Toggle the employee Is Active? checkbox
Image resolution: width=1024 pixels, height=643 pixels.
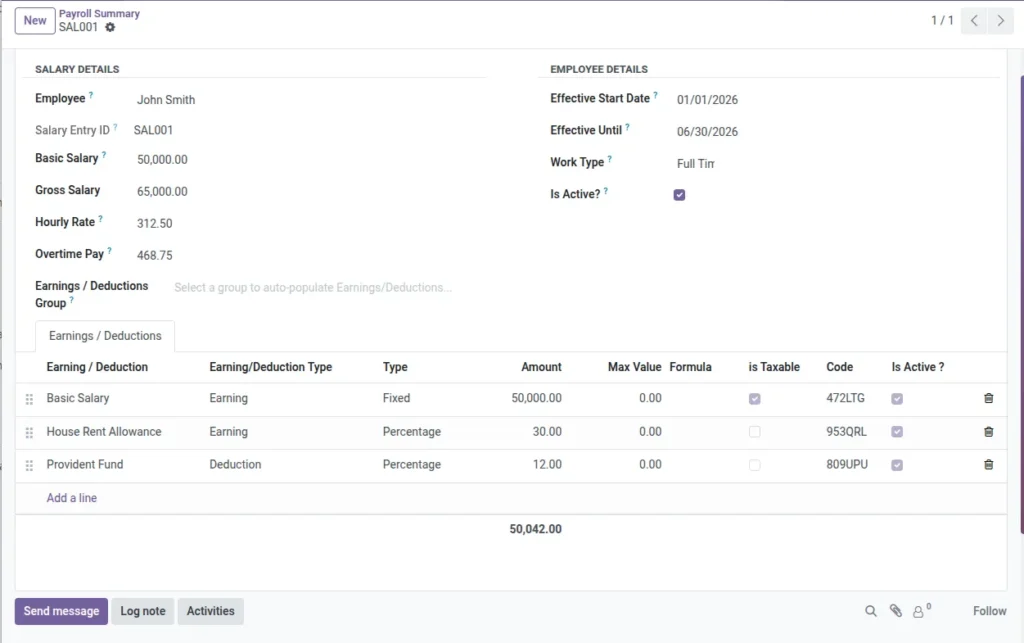point(679,195)
